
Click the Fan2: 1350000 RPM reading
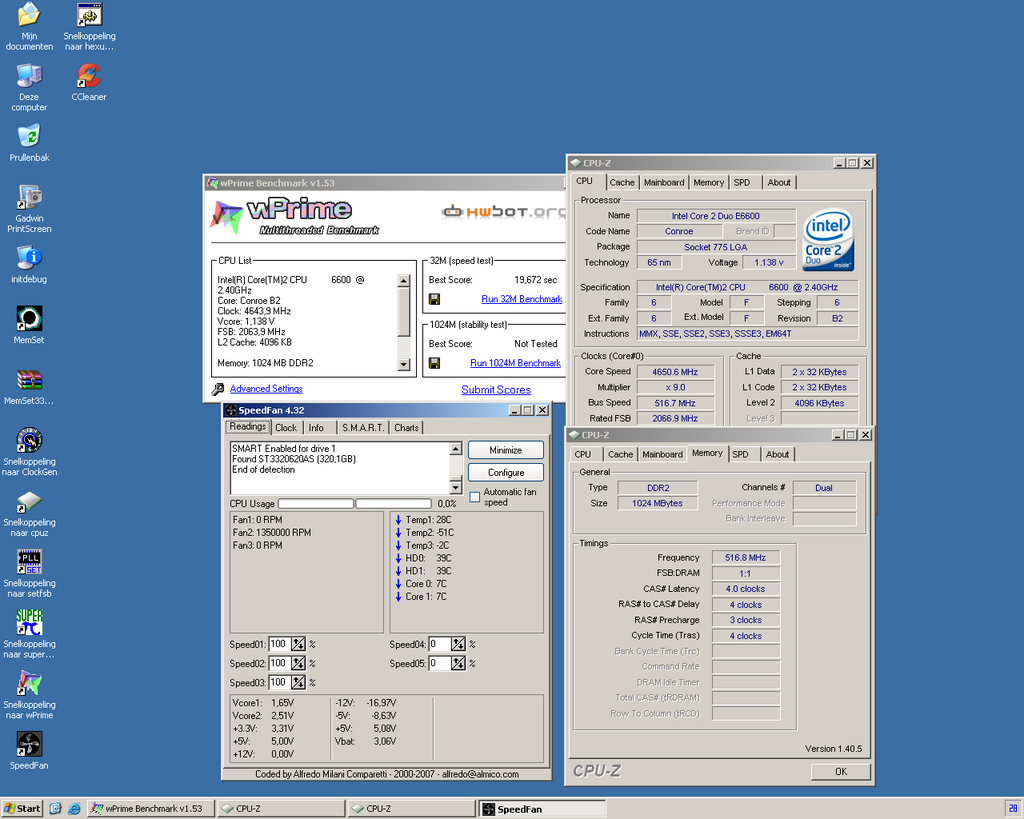point(272,533)
